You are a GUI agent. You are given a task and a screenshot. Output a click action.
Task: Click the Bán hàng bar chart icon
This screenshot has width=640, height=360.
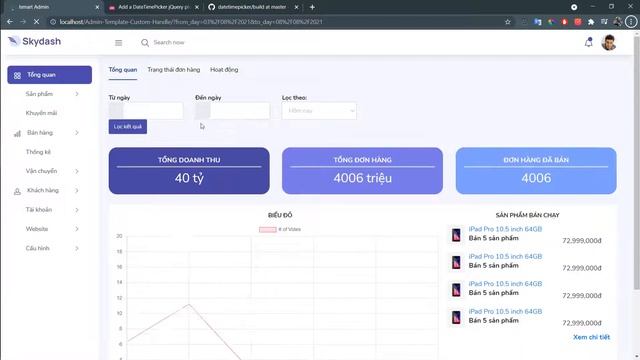point(17,133)
